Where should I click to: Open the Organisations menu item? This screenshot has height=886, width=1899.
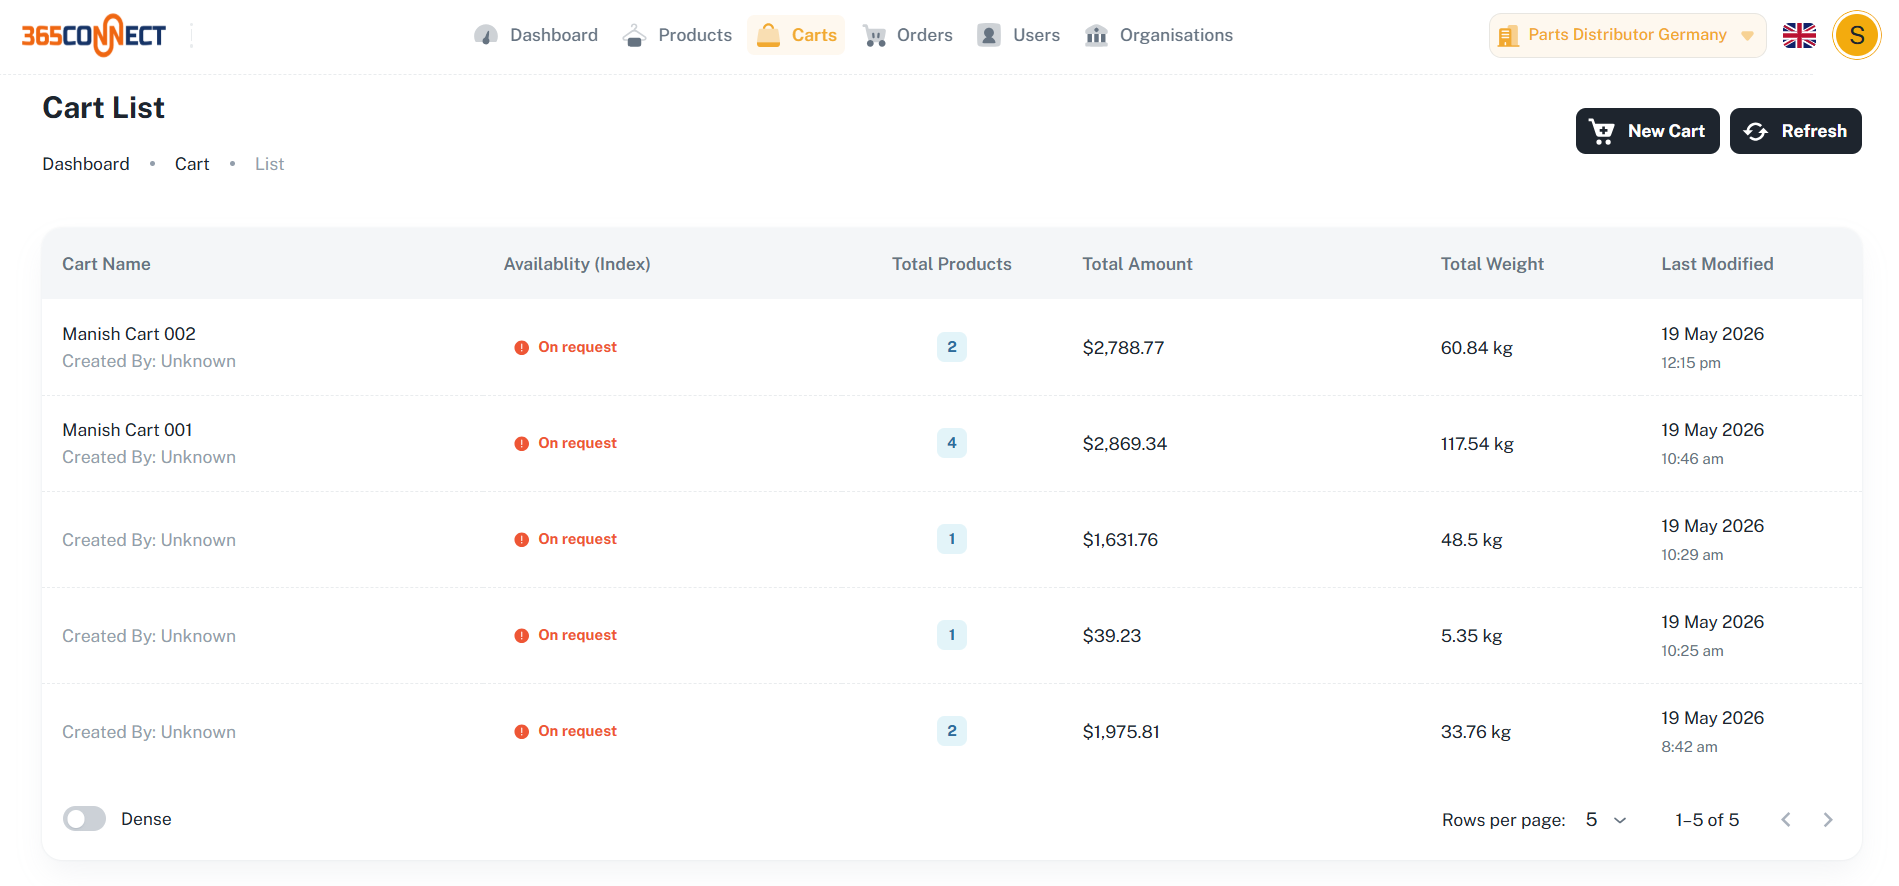tap(1159, 36)
